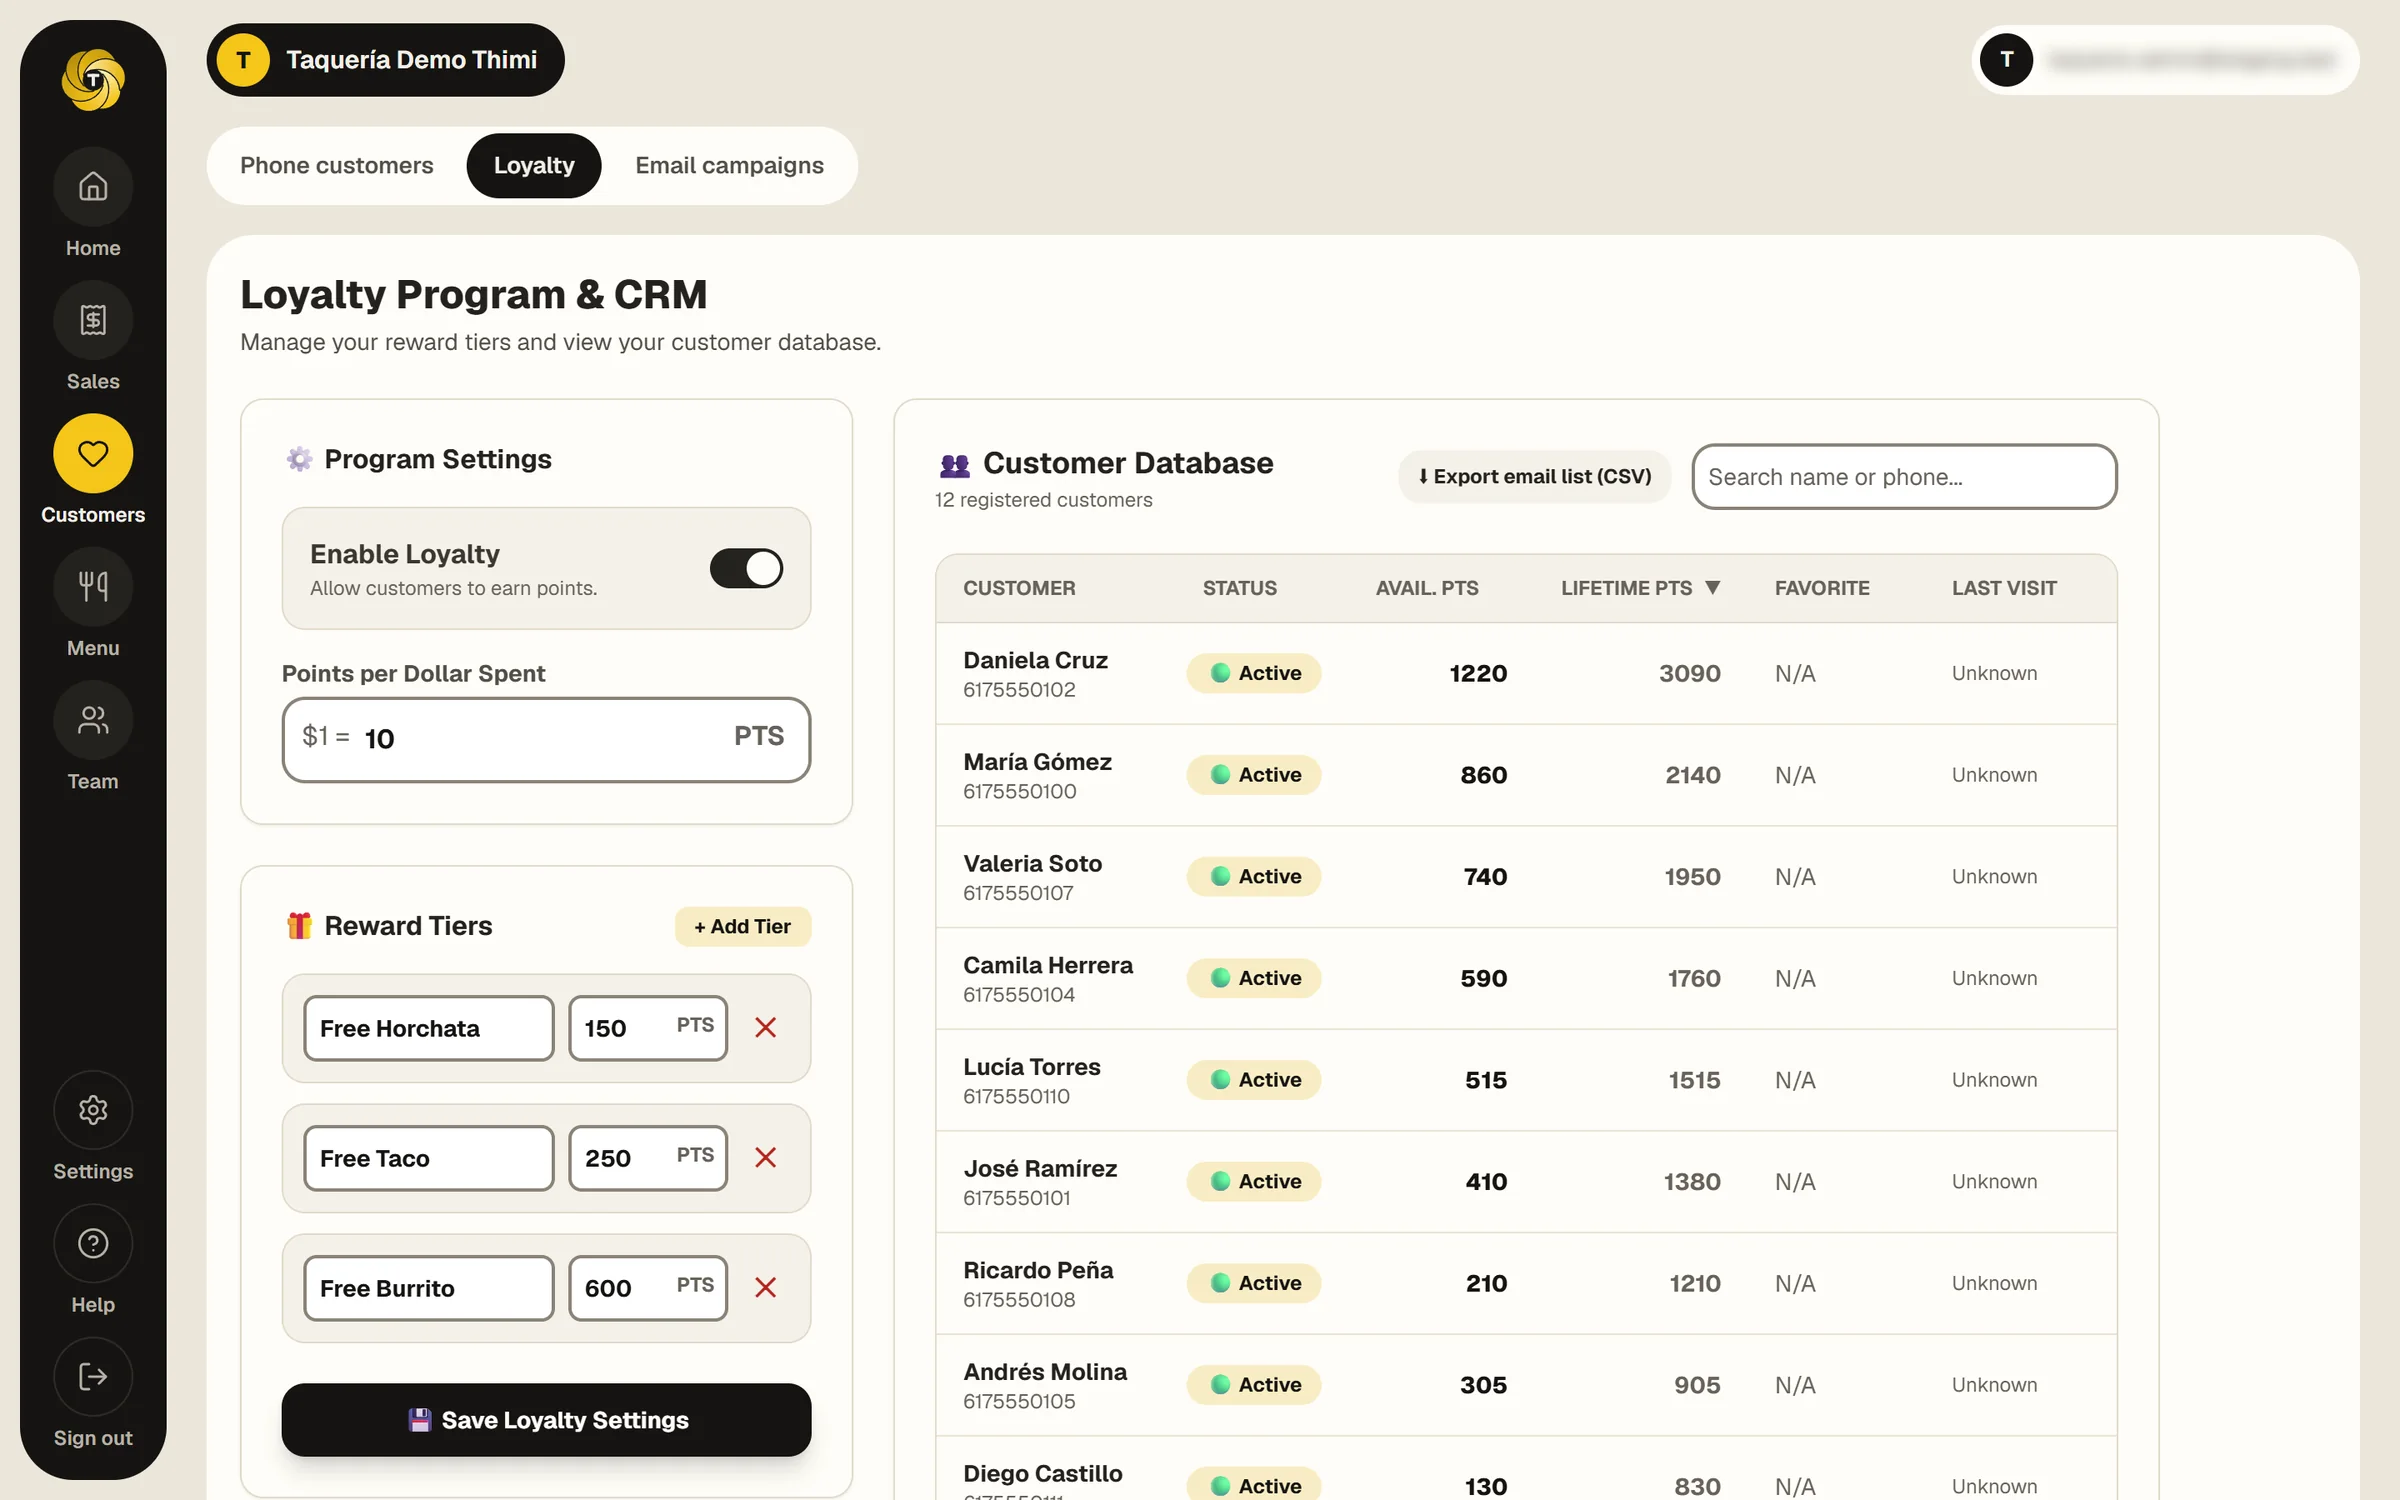Open the Menu fork-and-knife icon

[x=93, y=587]
